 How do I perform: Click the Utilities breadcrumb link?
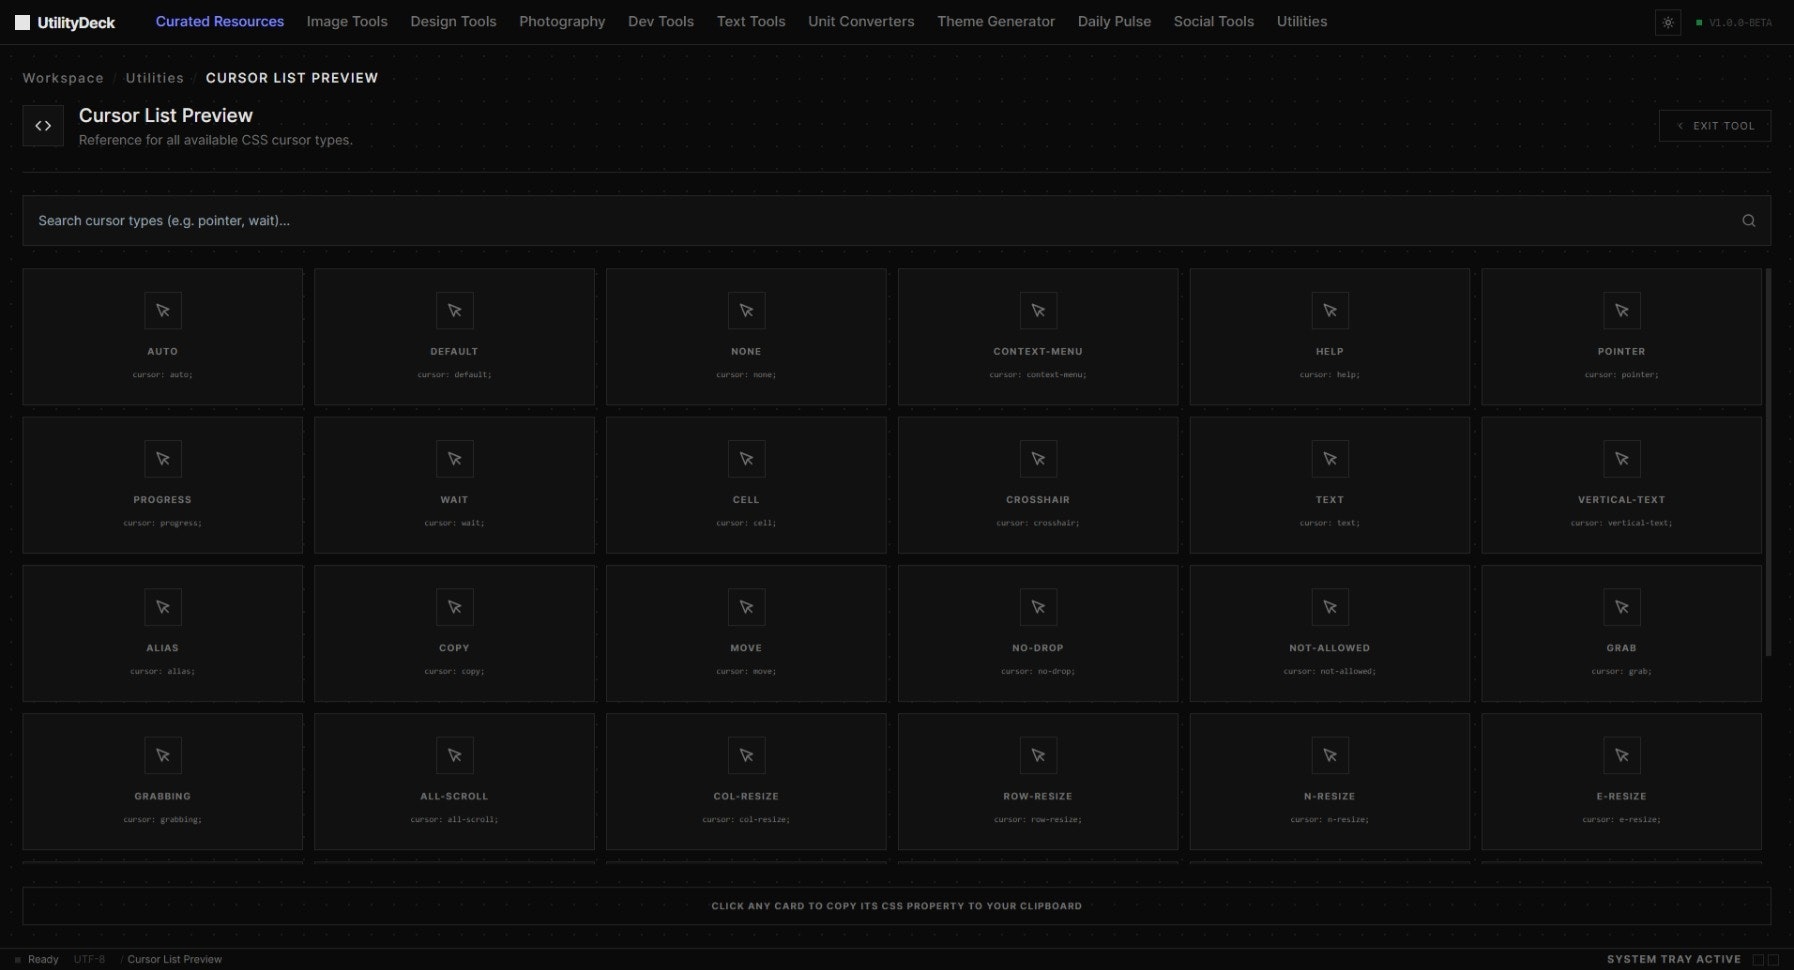[x=154, y=77]
